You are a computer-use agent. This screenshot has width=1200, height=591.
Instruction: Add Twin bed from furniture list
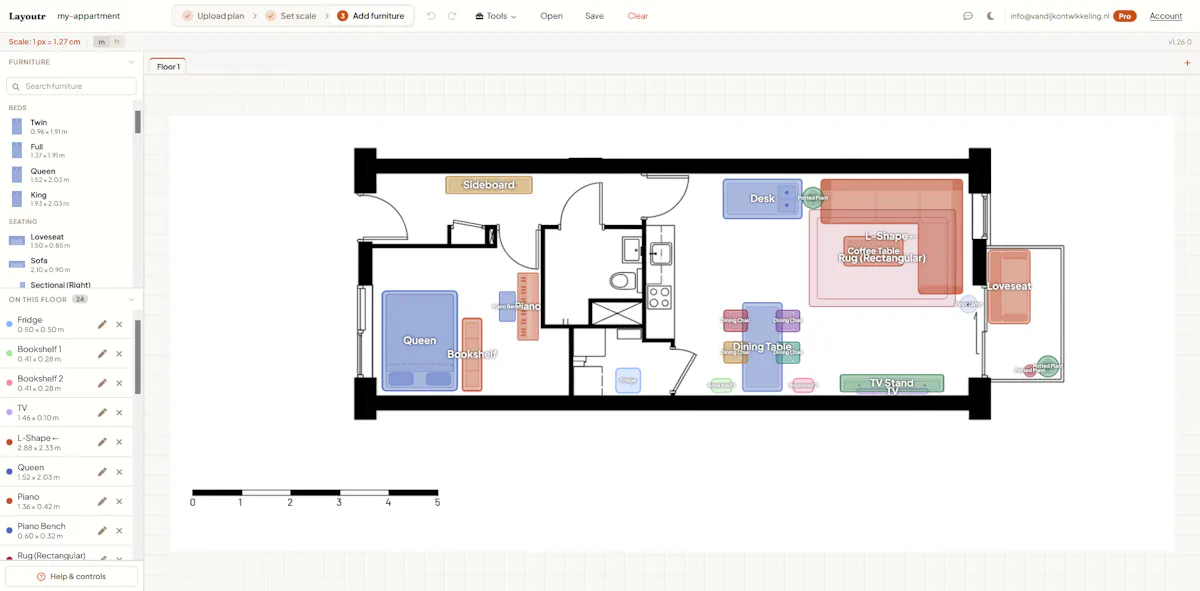[66, 127]
